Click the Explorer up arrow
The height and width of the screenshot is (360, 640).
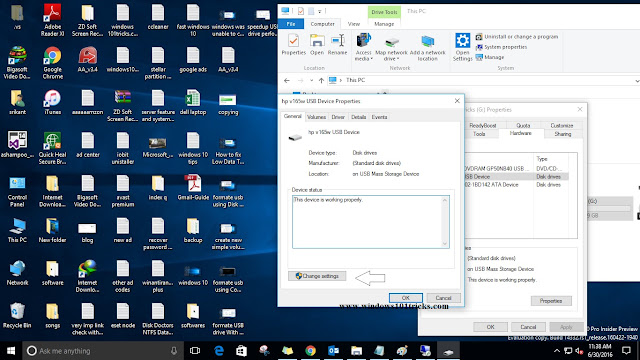point(321,80)
